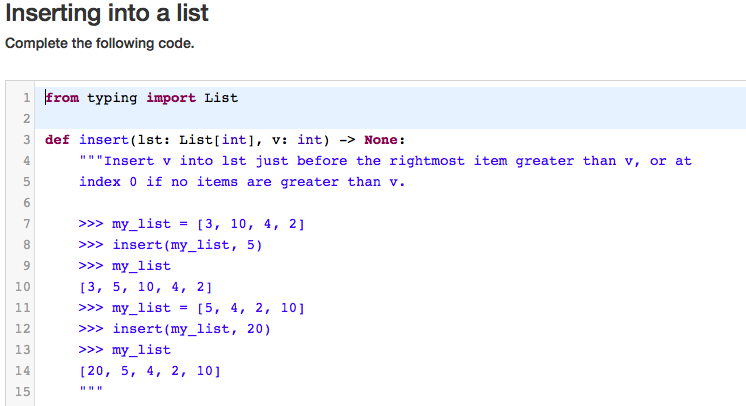Click line number 1 in gutter
Image resolution: width=746 pixels, height=406 pixels.
coord(26,98)
